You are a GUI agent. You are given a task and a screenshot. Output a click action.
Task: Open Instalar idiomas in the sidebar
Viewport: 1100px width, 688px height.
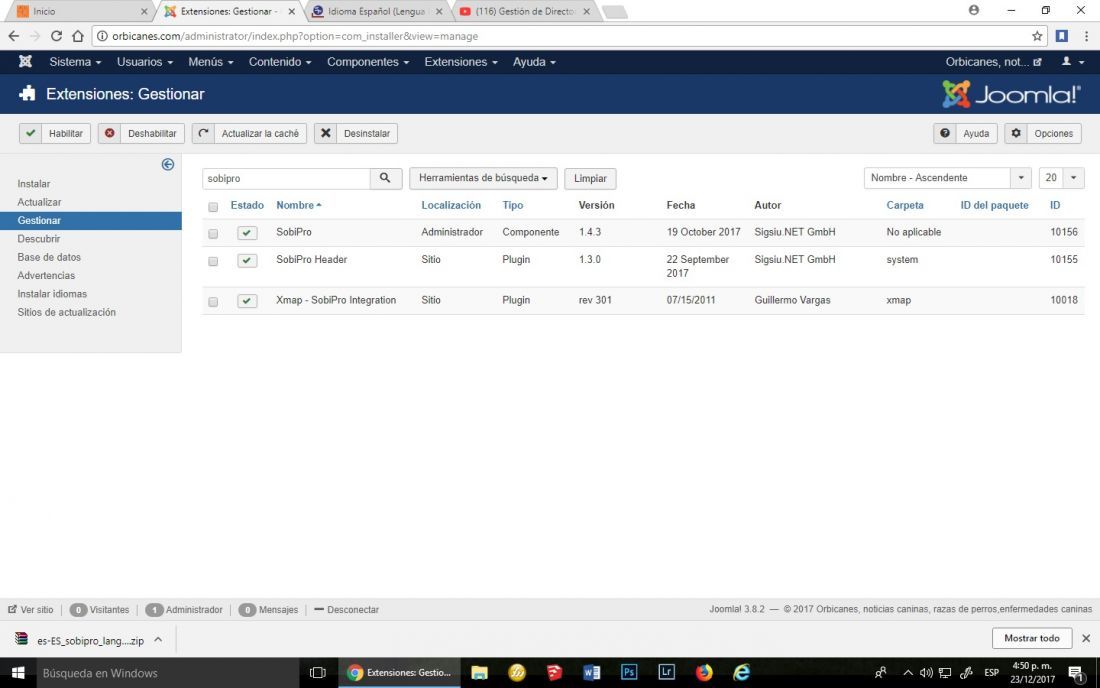tap(53, 294)
